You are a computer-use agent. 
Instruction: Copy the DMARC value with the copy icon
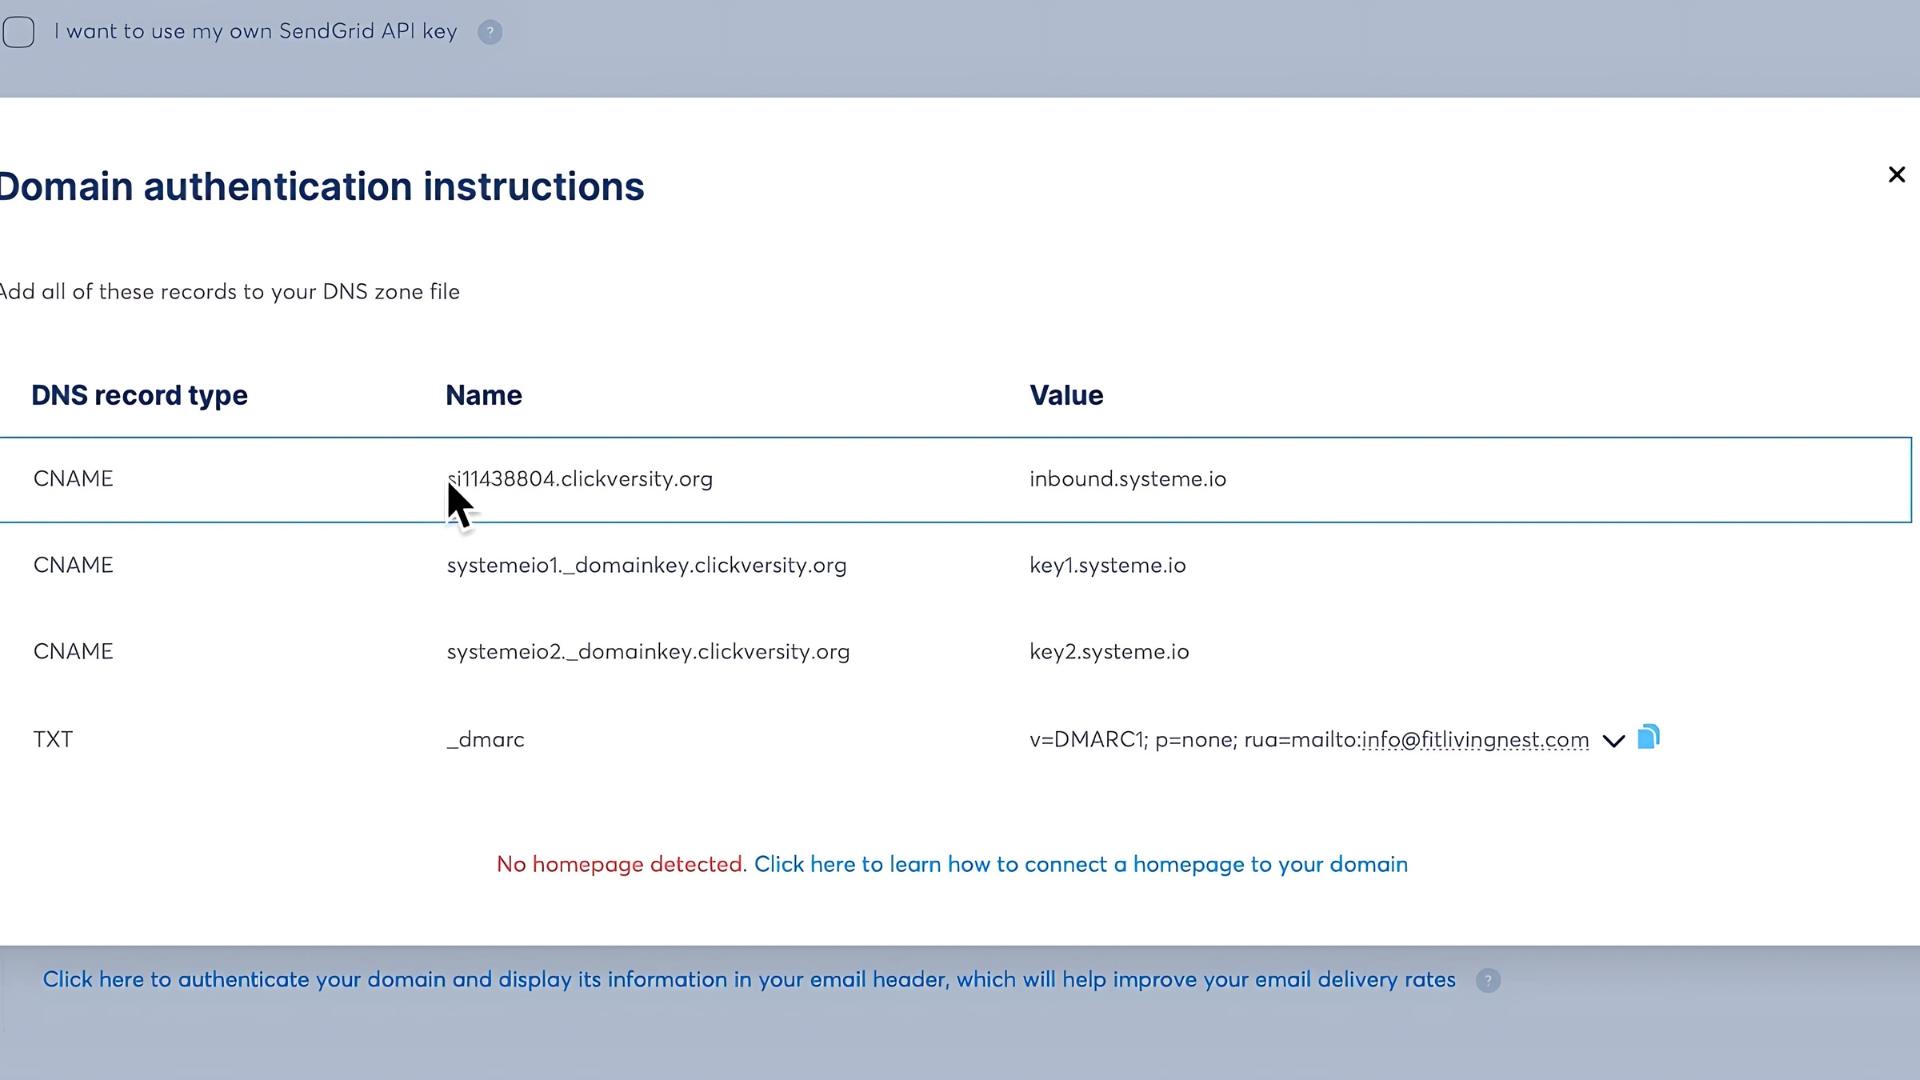pyautogui.click(x=1648, y=738)
